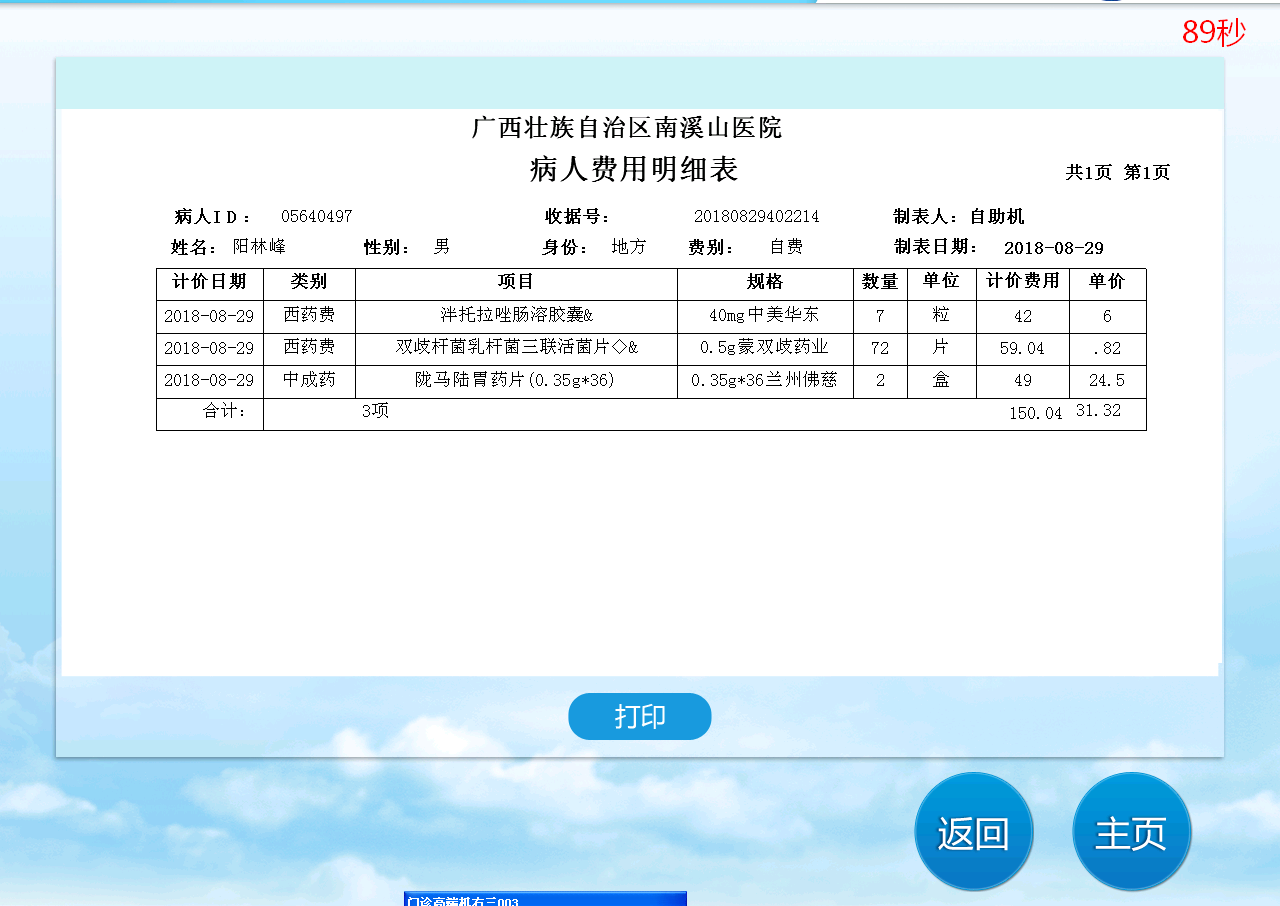Click the 泮托拉唑肠溶胶囊 item cell
Image resolution: width=1280 pixels, height=906 pixels.
pos(516,316)
